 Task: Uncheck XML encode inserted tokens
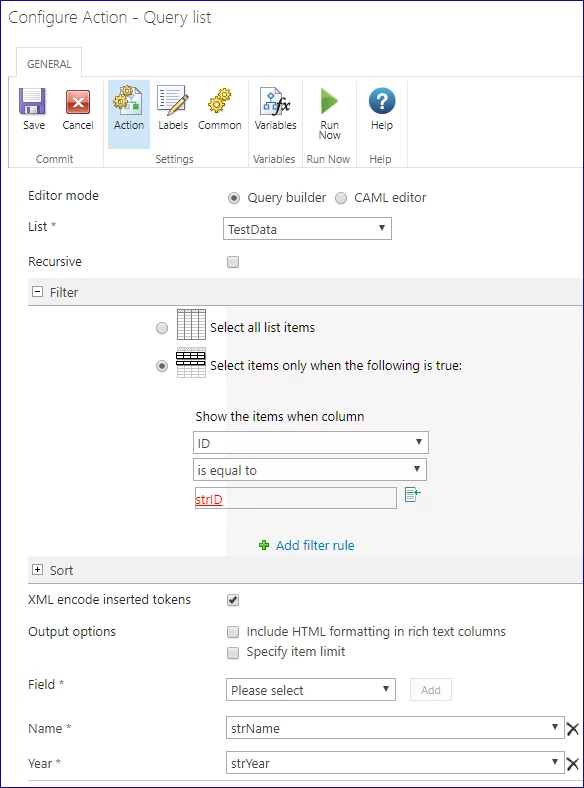(x=233, y=600)
